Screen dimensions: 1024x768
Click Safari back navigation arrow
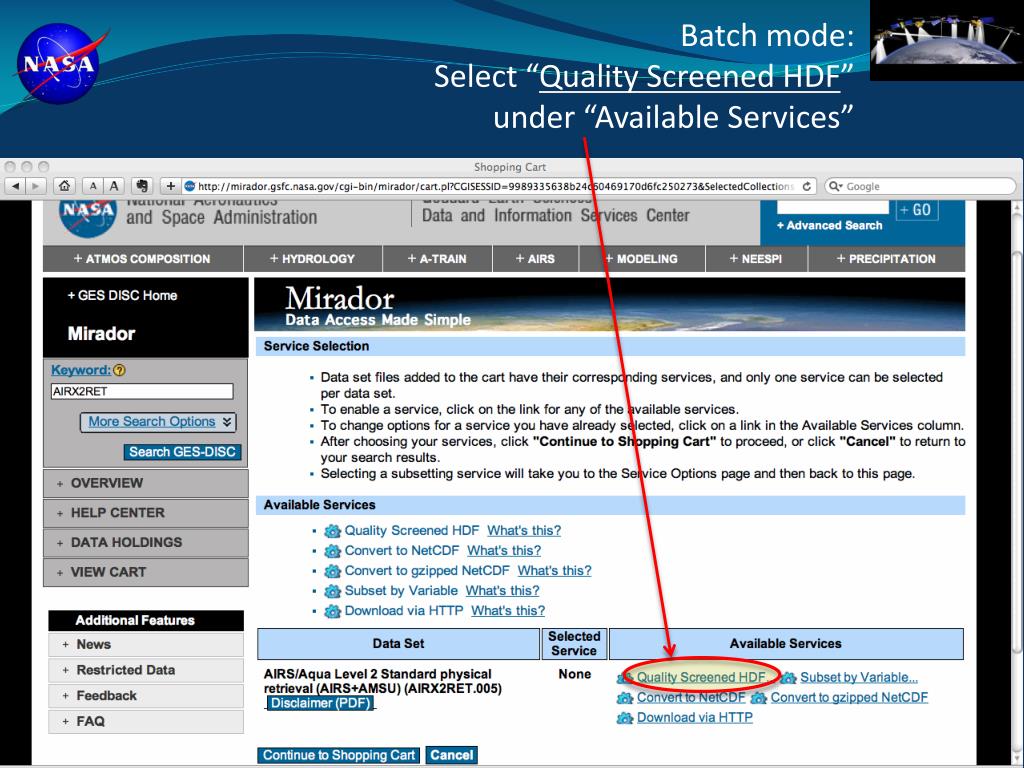[x=15, y=186]
